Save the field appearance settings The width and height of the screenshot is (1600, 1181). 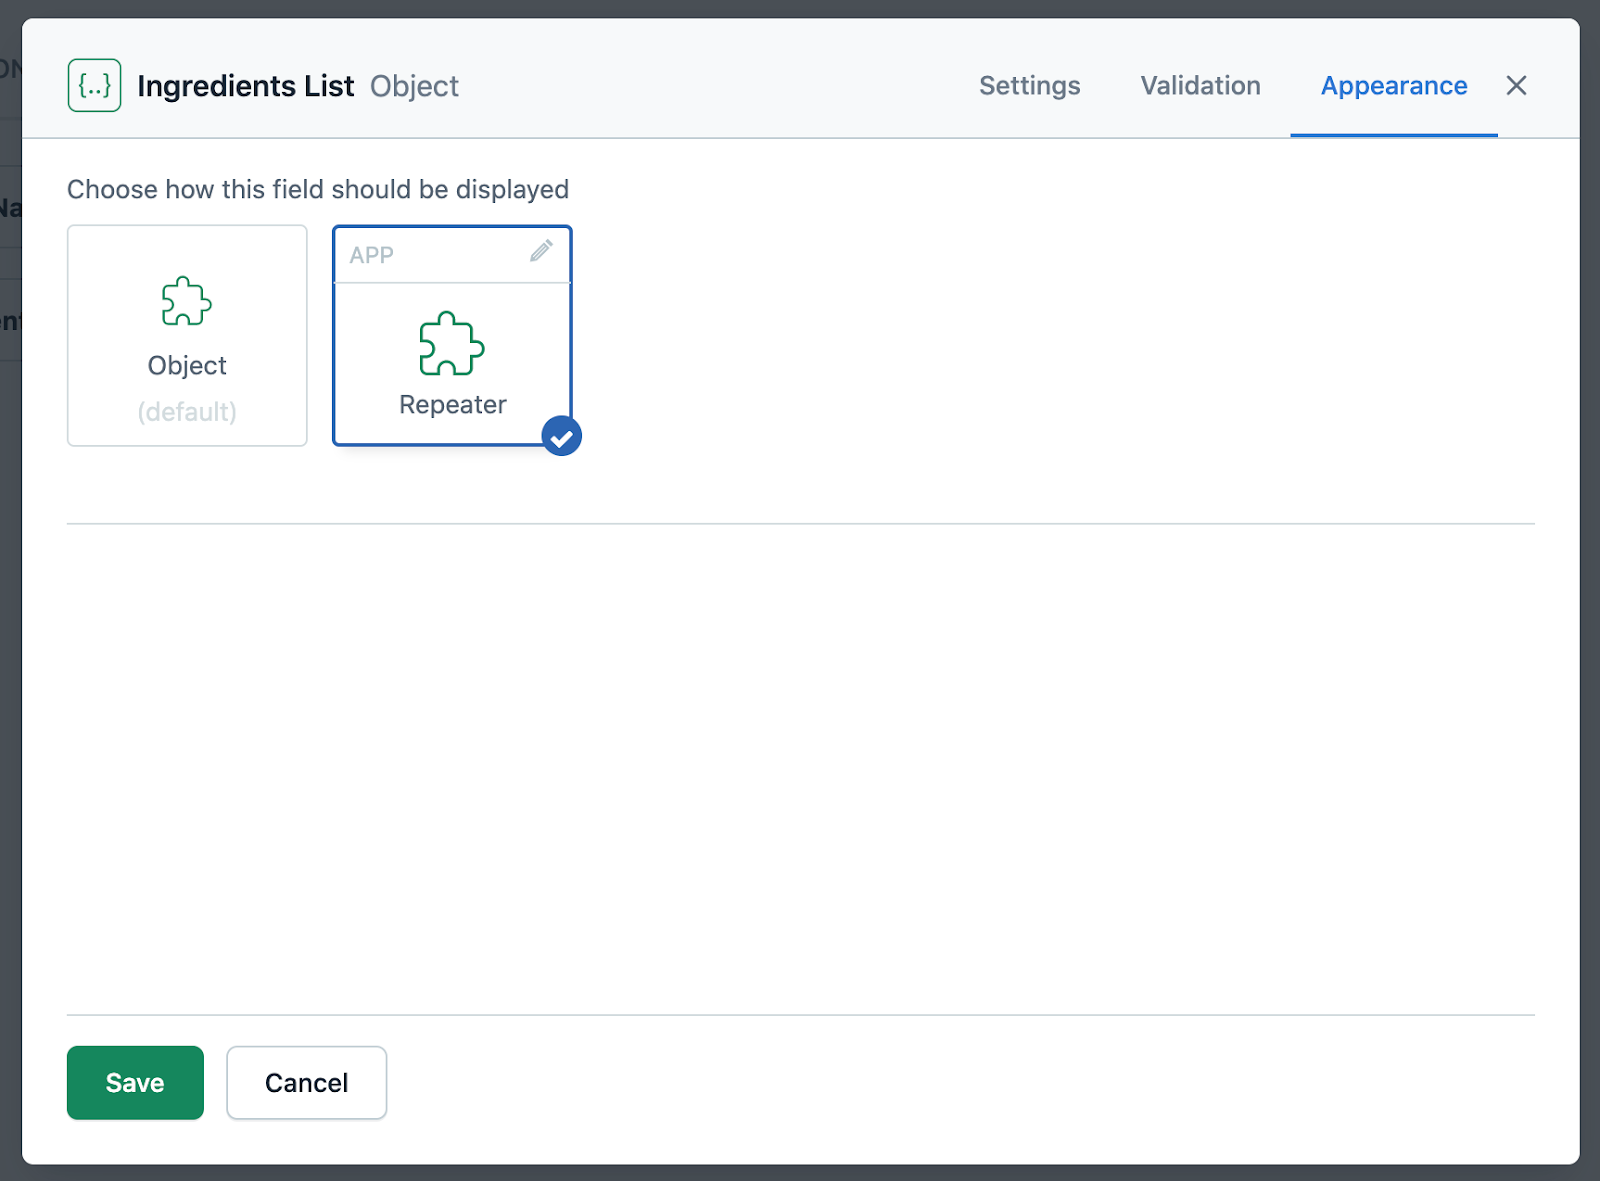(134, 1082)
